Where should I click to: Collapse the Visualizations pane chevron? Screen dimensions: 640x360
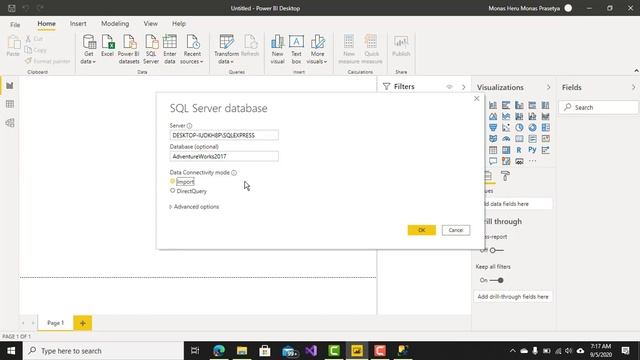548,87
